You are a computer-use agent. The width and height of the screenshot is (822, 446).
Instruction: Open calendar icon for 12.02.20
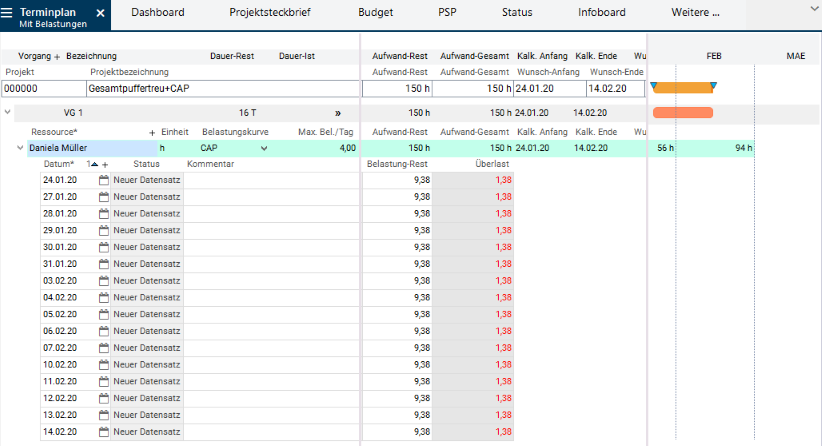click(x=104, y=398)
